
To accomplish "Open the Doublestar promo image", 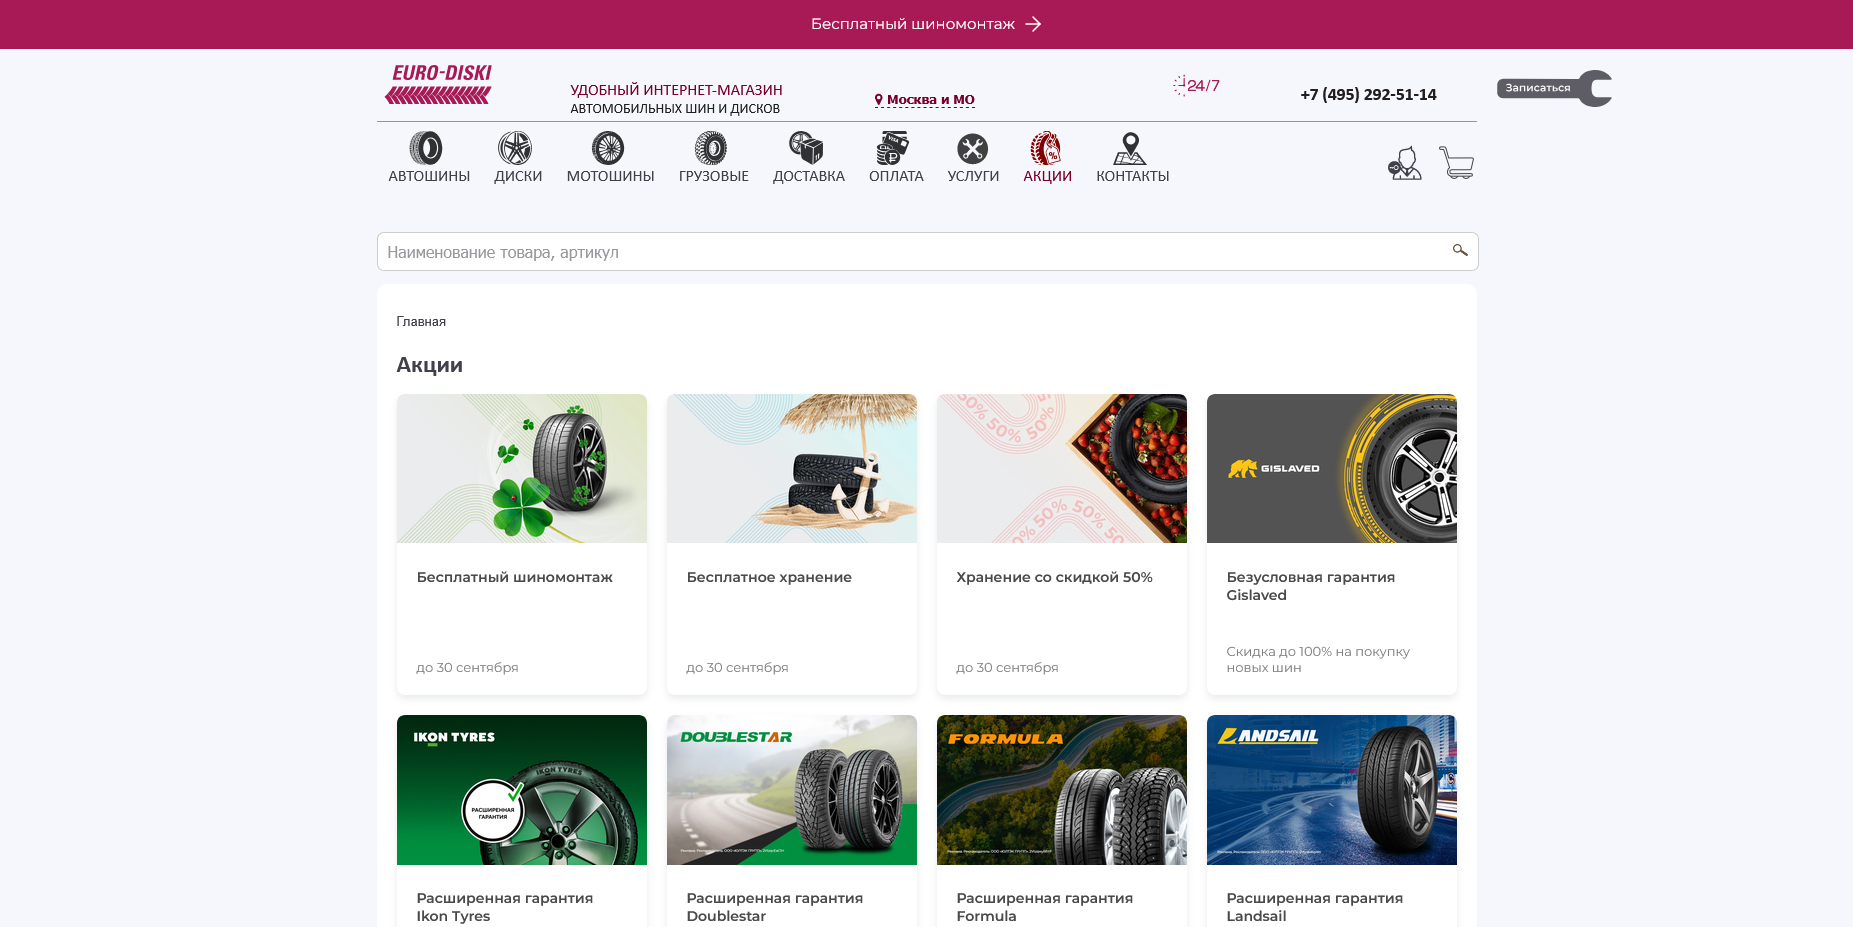I will click(792, 790).
